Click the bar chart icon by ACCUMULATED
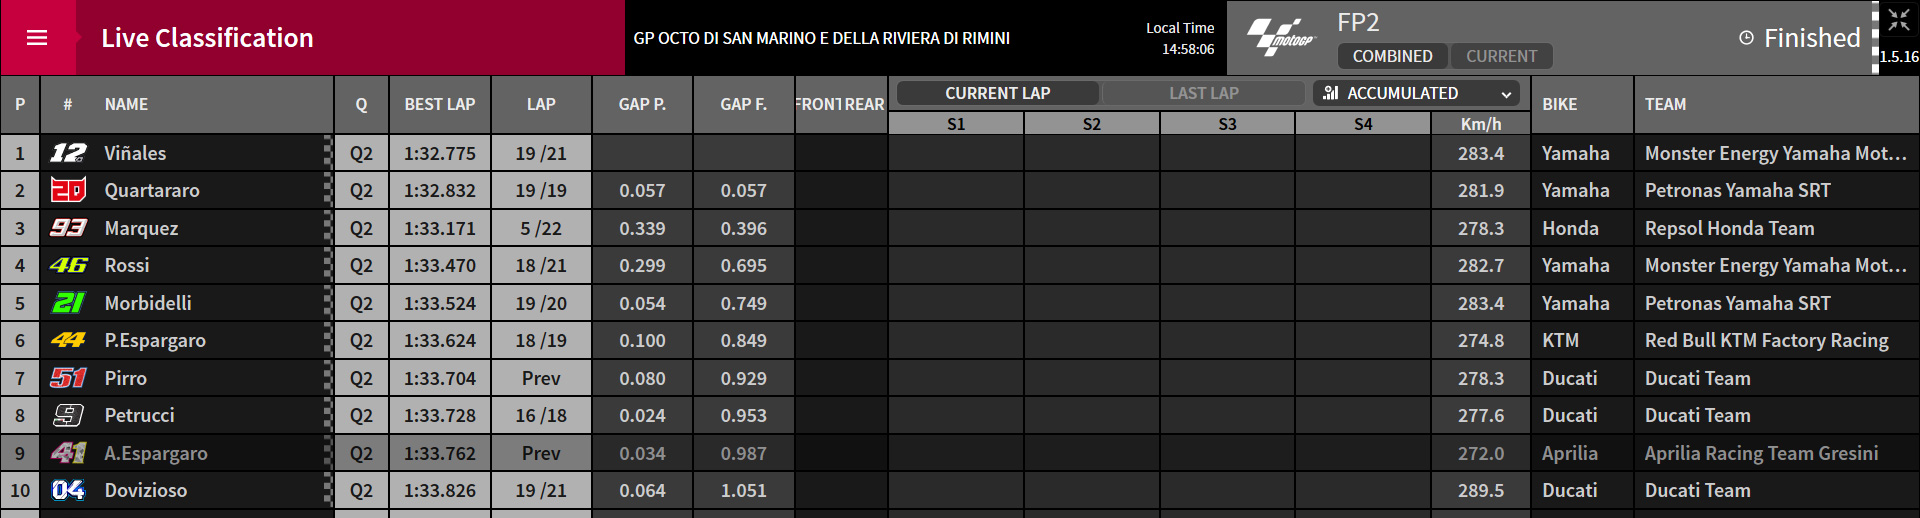Viewport: 1920px width, 518px height. (x=1331, y=93)
